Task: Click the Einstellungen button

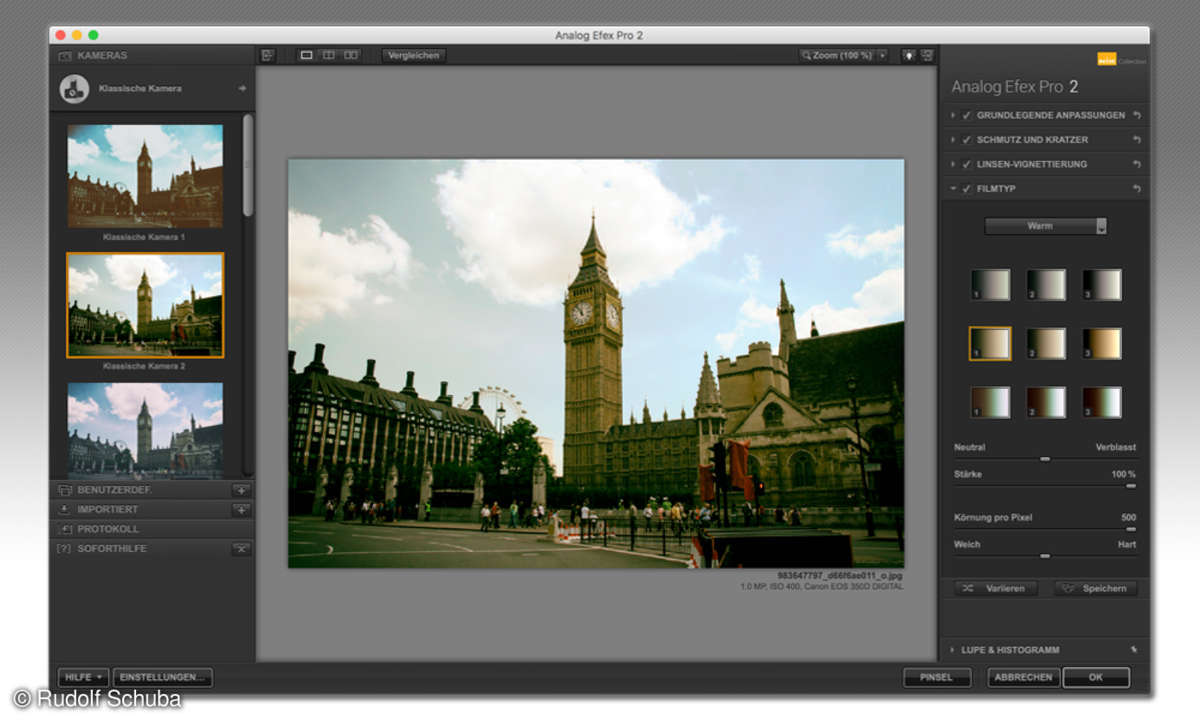Action: [163, 677]
